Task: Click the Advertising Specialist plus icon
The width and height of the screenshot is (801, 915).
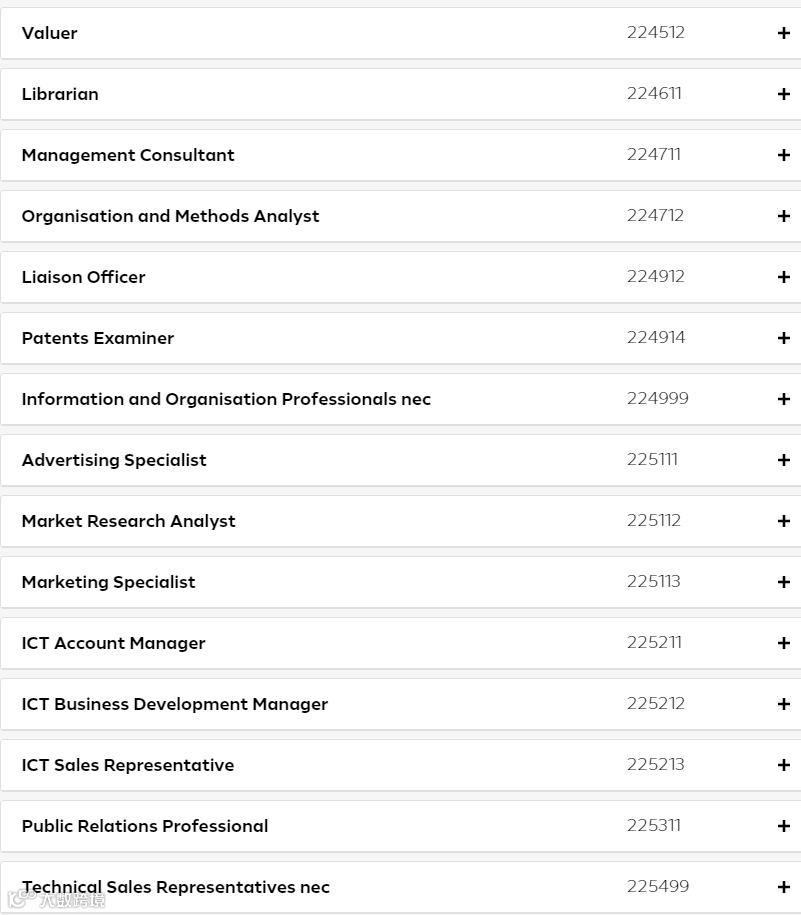Action: click(783, 460)
